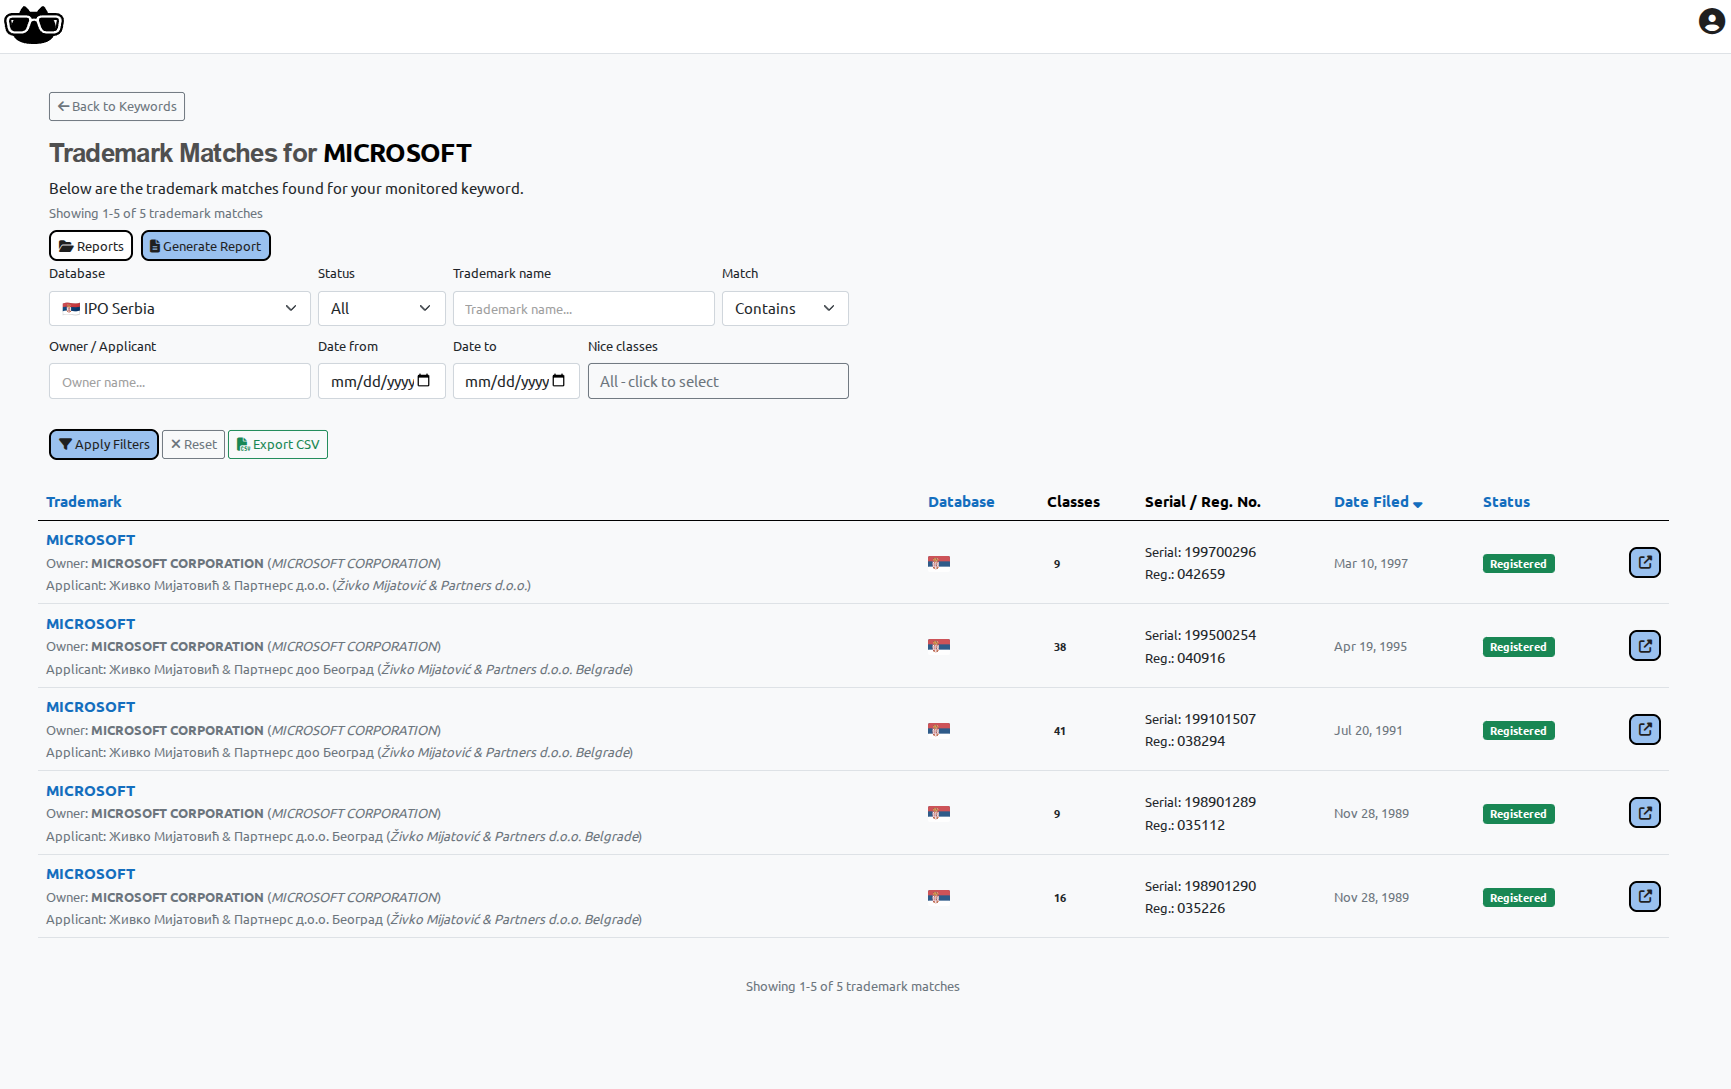Click the text 'Reg.: 035112'
The width and height of the screenshot is (1731, 1089).
1185,825
